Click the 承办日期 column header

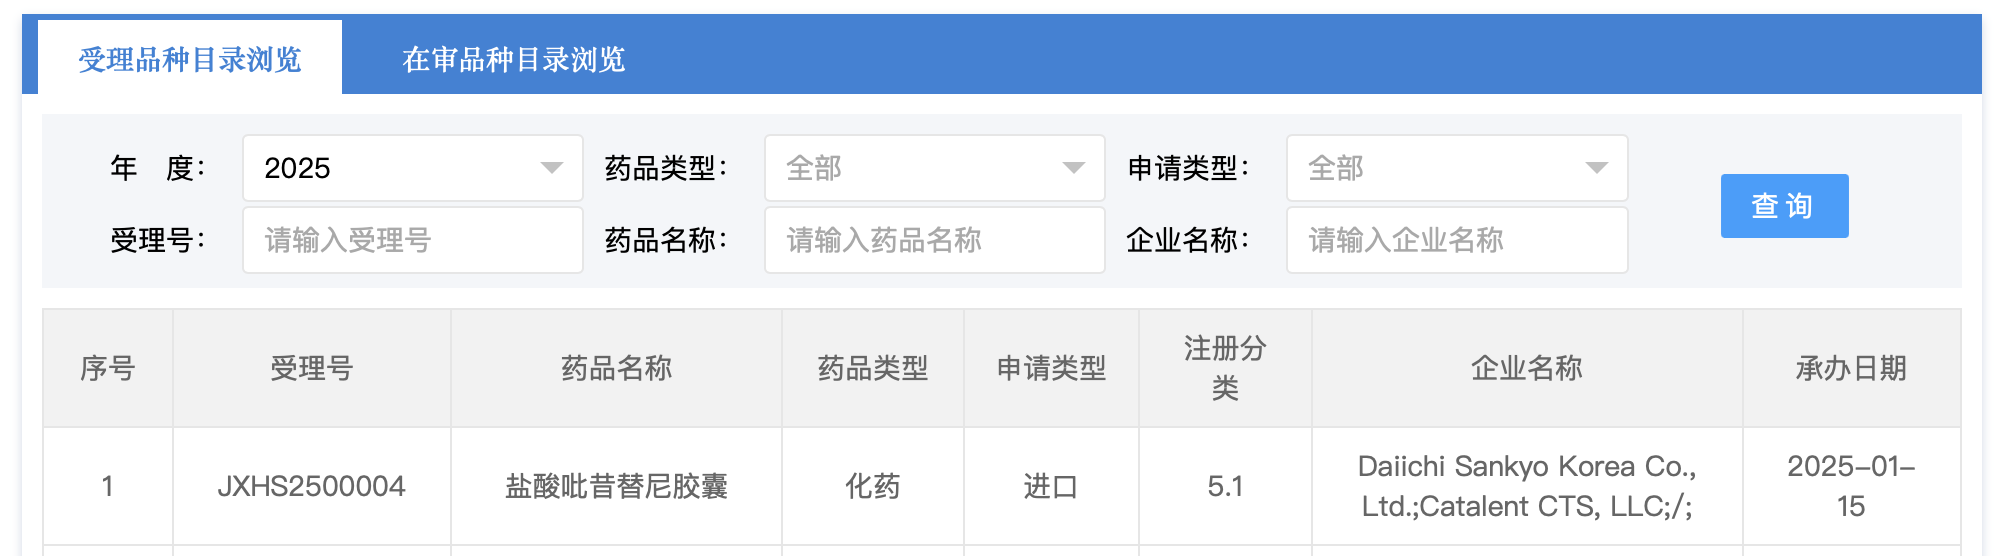pos(1850,368)
